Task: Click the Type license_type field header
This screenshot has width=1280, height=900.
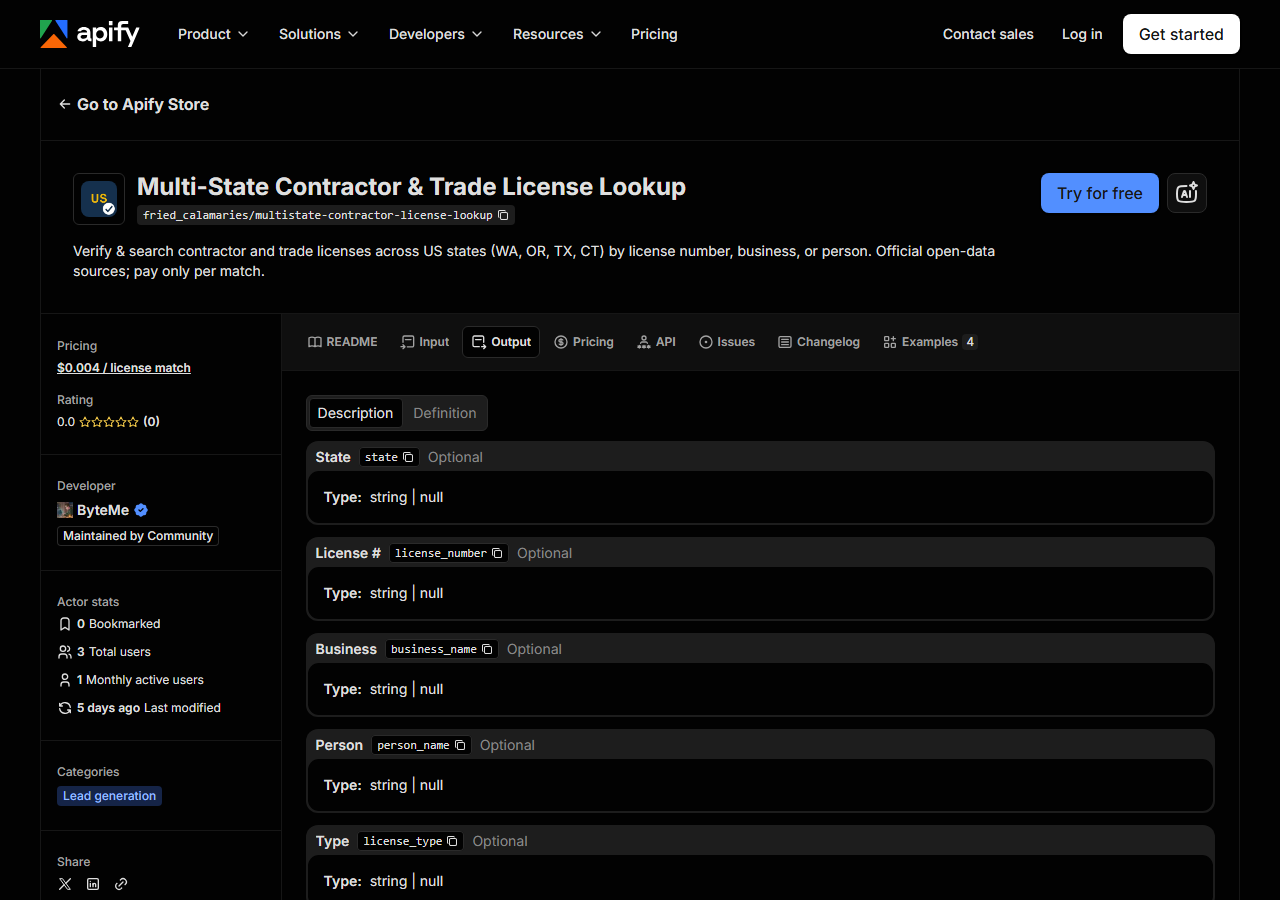Action: [x=760, y=841]
